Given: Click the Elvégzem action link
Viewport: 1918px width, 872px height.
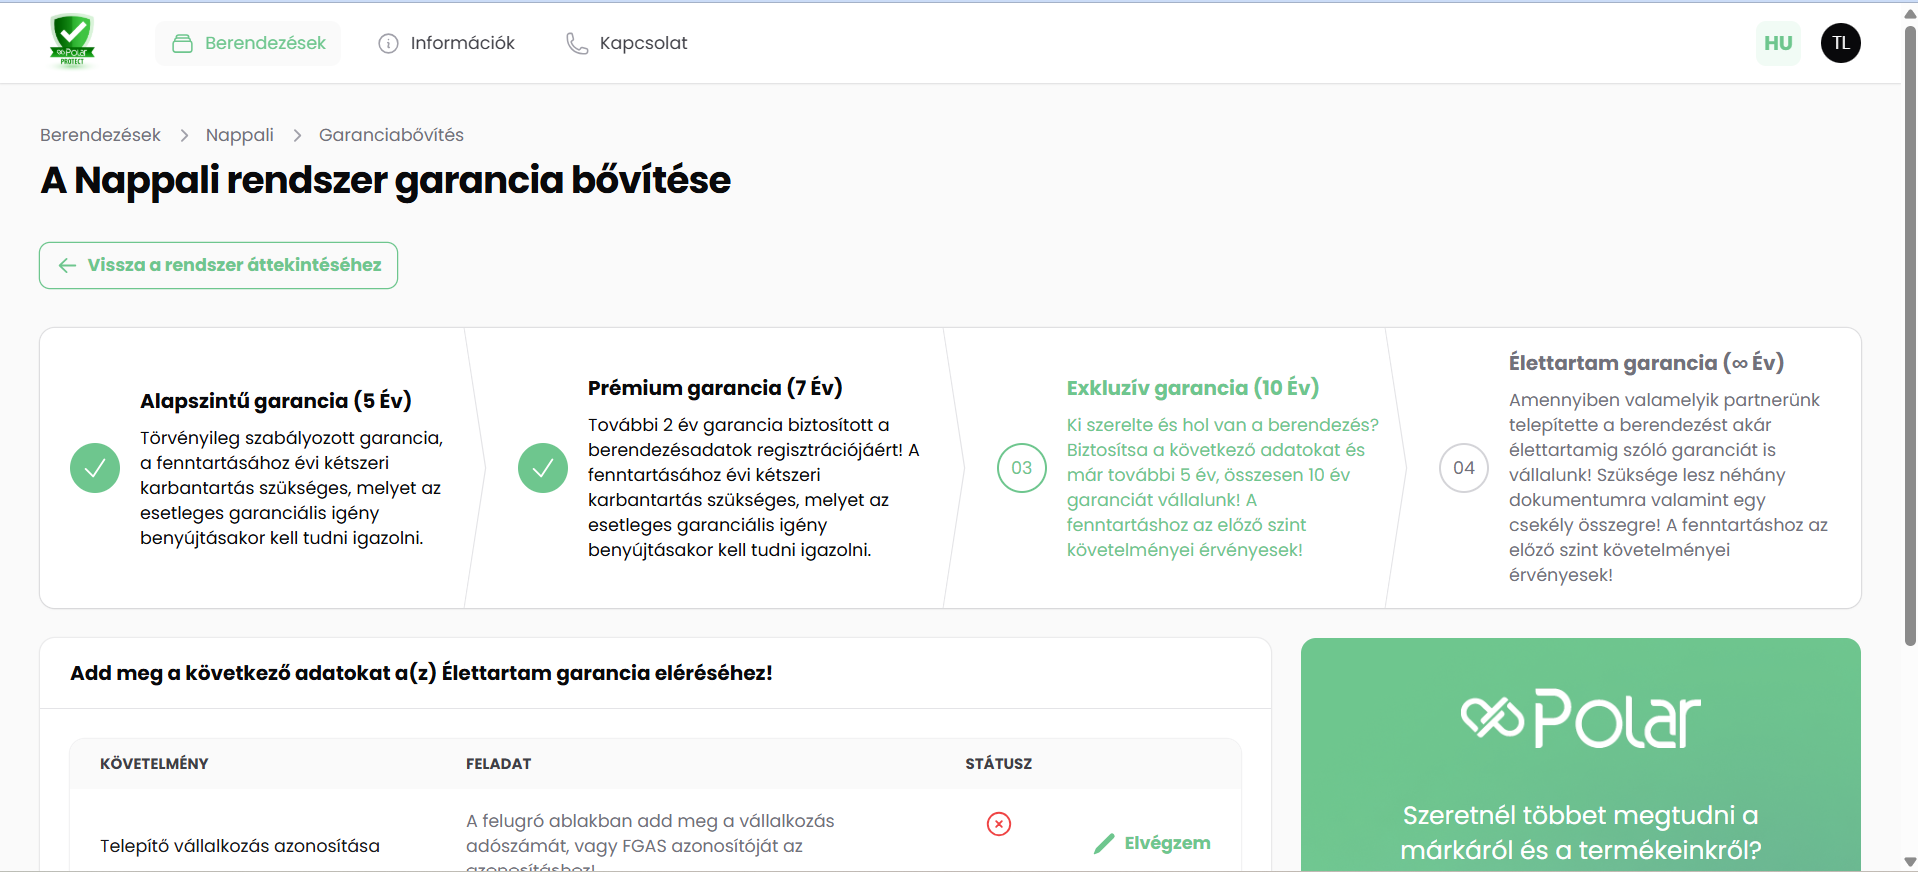Looking at the screenshot, I should coord(1152,843).
